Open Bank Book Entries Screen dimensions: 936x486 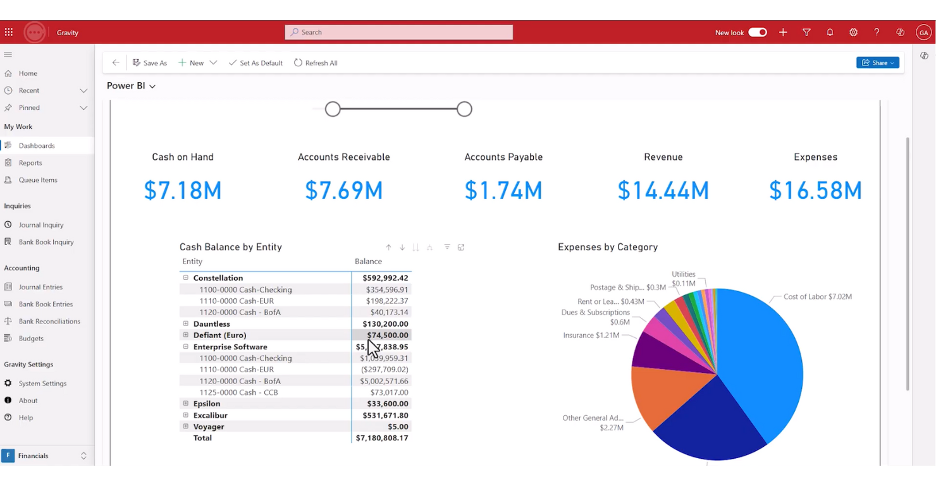tap(45, 304)
